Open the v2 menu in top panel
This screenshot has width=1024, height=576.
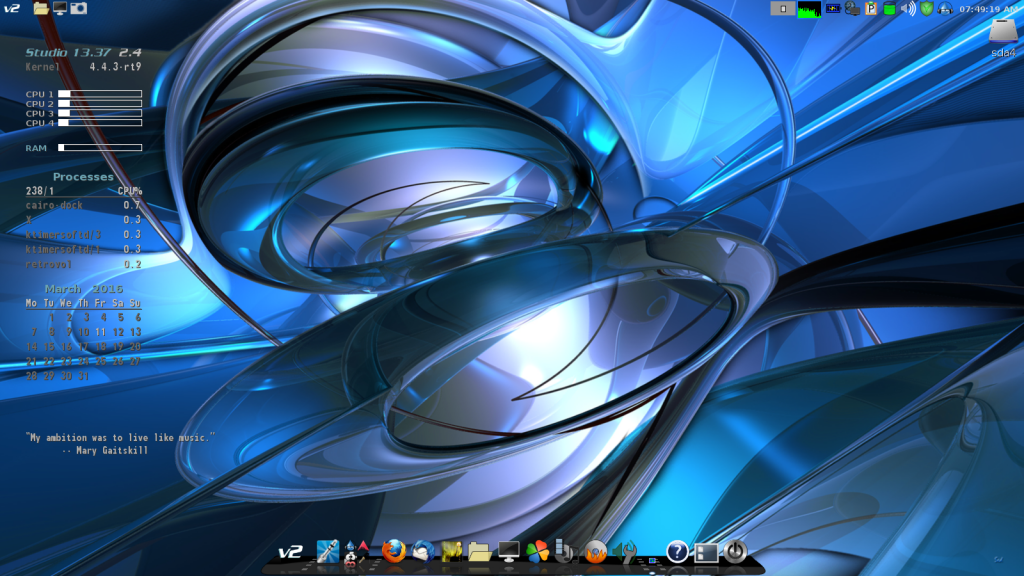coord(12,8)
